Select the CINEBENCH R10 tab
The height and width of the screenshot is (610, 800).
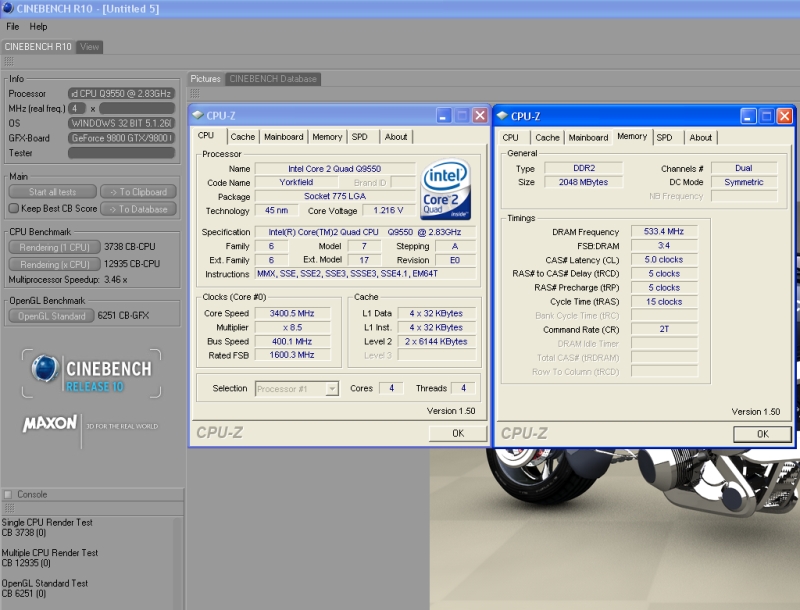38,47
